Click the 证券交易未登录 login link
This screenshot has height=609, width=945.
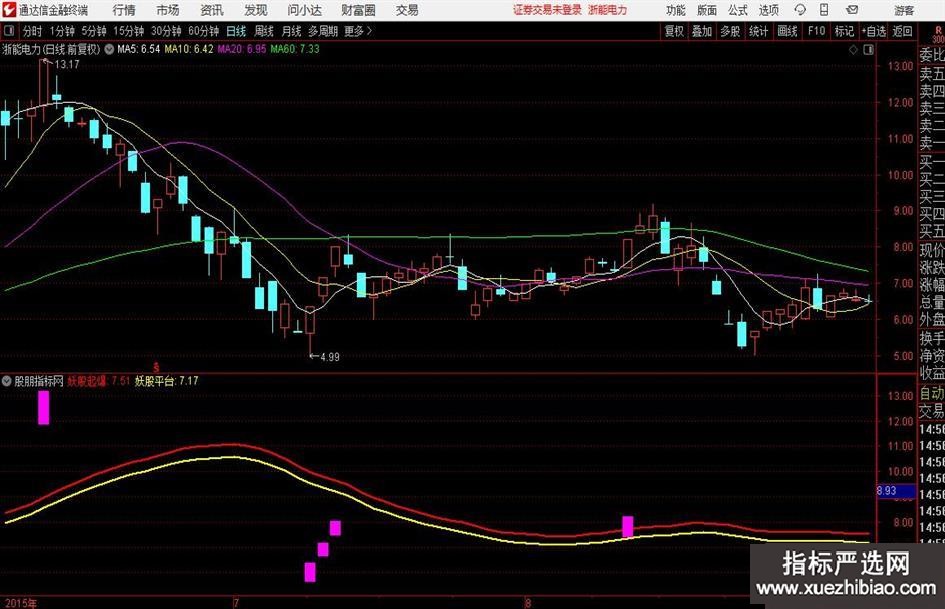click(546, 10)
